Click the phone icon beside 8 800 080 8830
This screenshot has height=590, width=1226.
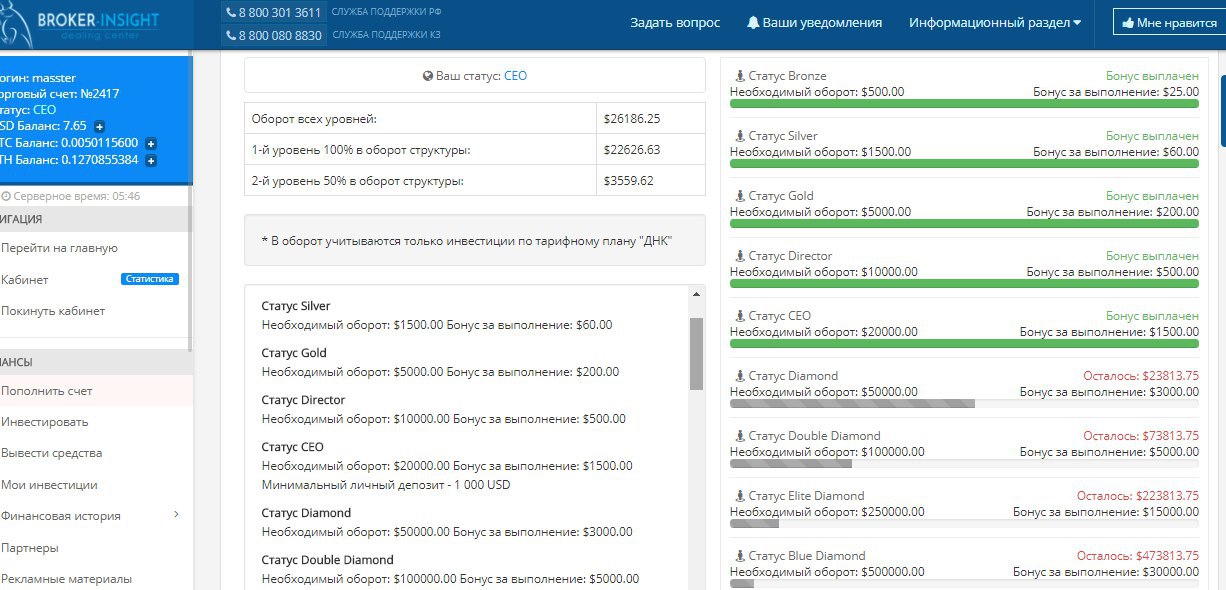pos(231,36)
